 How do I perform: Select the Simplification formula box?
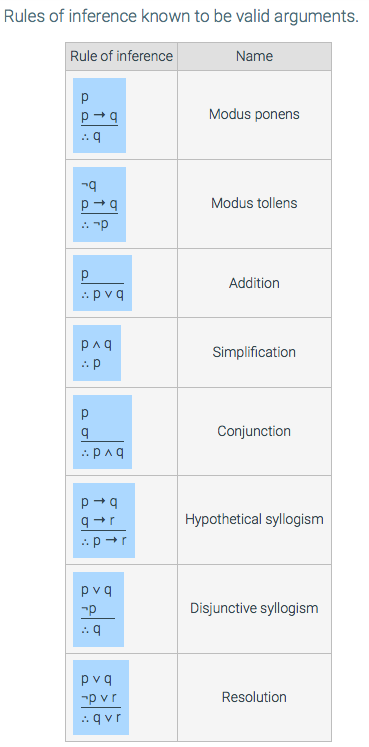coord(97,353)
